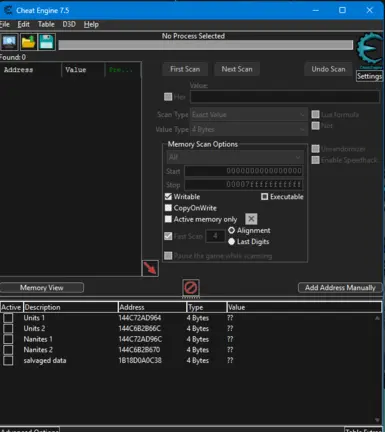Open the D3D menu
Image resolution: width=385 pixels, height=432 pixels.
click(69, 24)
